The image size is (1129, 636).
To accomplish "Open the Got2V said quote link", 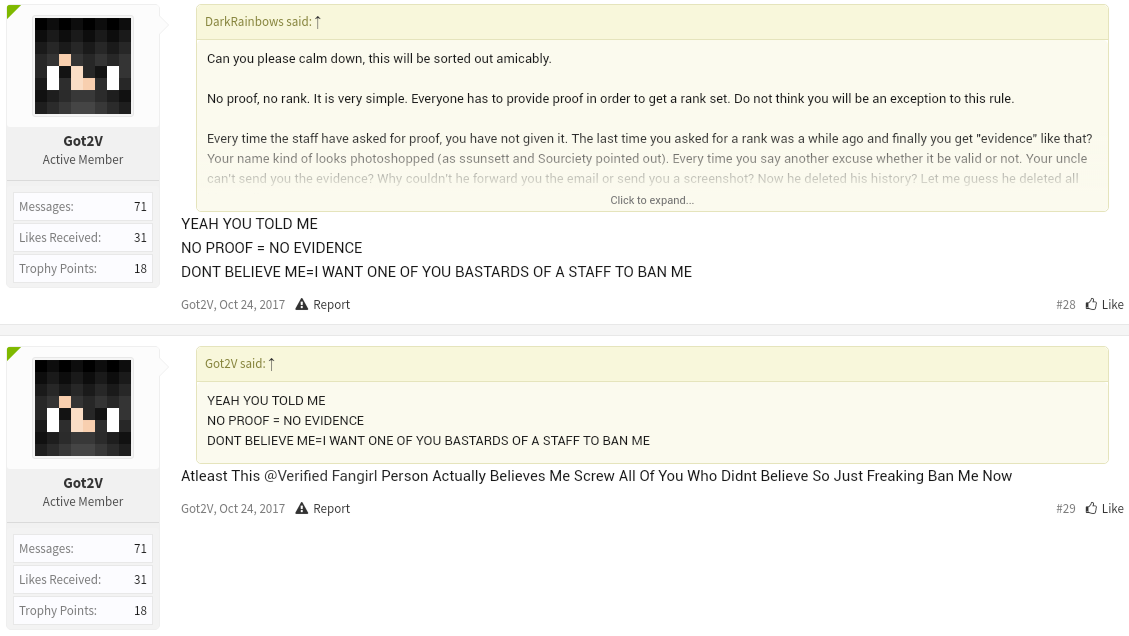I will (x=235, y=364).
